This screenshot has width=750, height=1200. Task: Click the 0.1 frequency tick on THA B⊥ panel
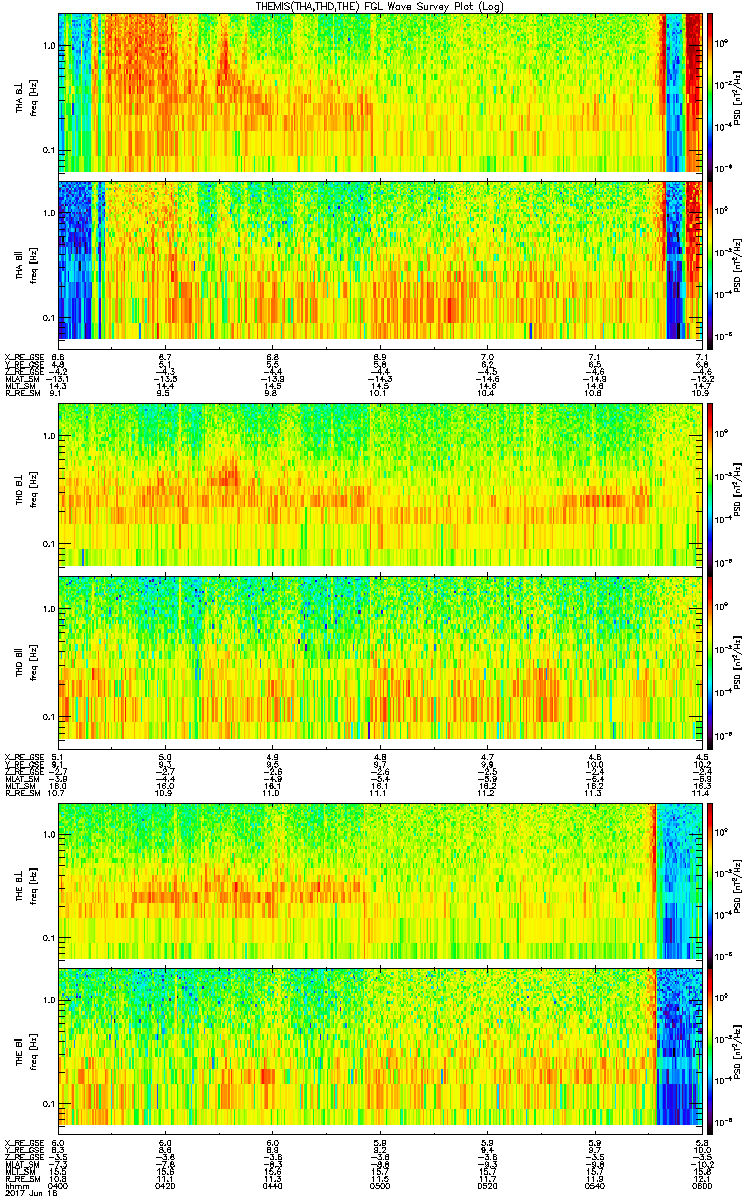pos(49,150)
